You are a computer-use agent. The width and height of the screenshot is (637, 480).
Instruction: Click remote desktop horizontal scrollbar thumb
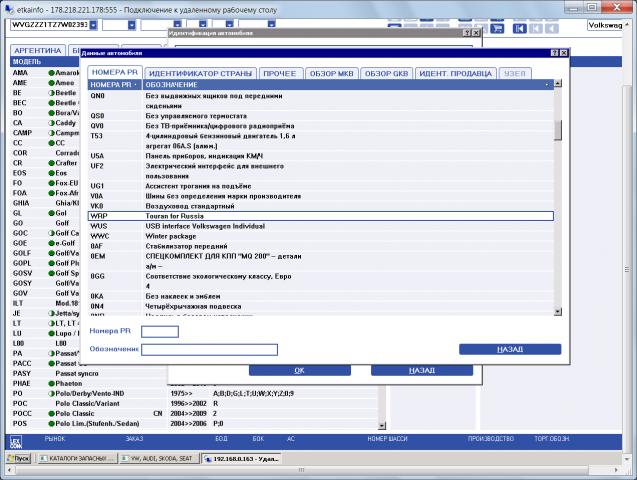click(x=301, y=470)
